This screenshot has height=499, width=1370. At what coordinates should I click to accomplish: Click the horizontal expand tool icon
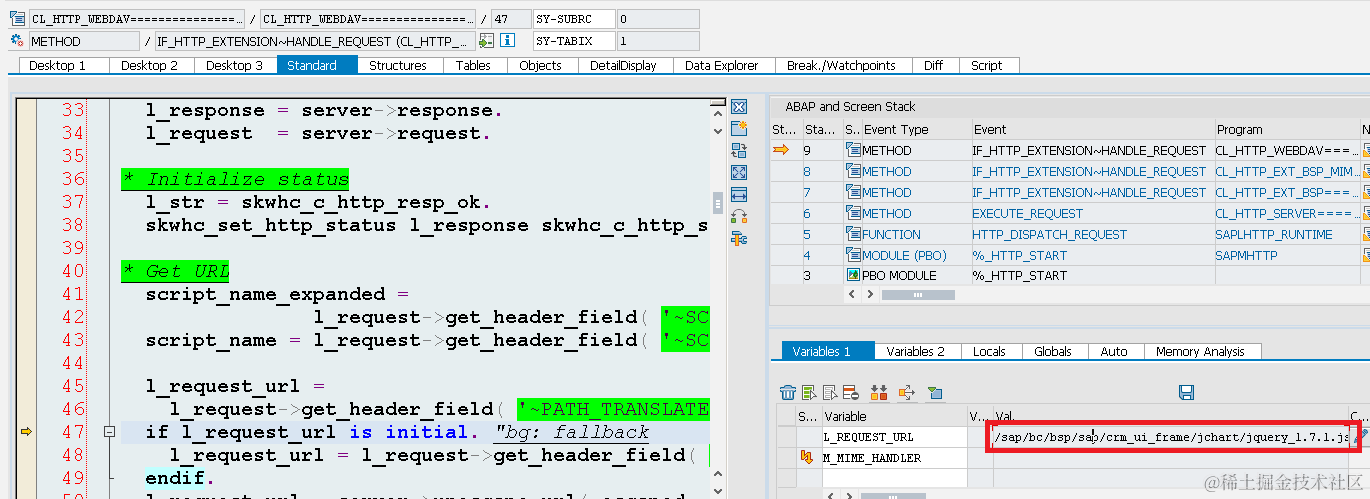click(739, 195)
